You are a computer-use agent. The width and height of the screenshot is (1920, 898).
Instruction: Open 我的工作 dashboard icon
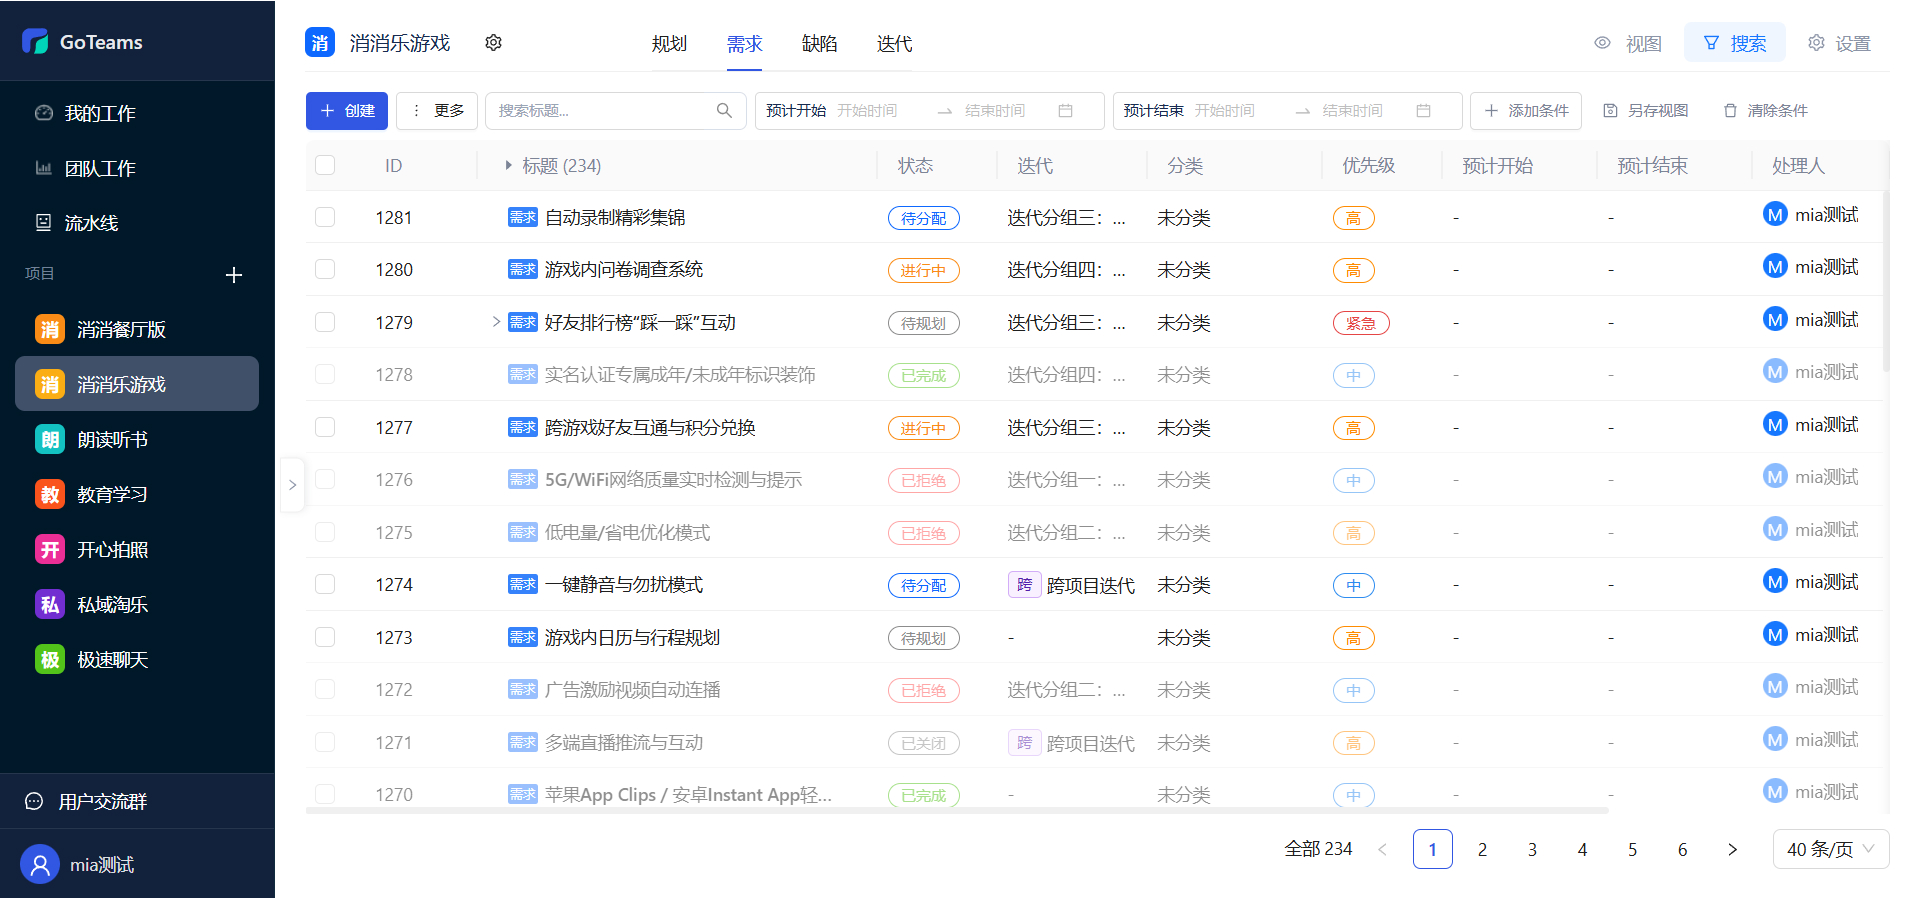[43, 113]
